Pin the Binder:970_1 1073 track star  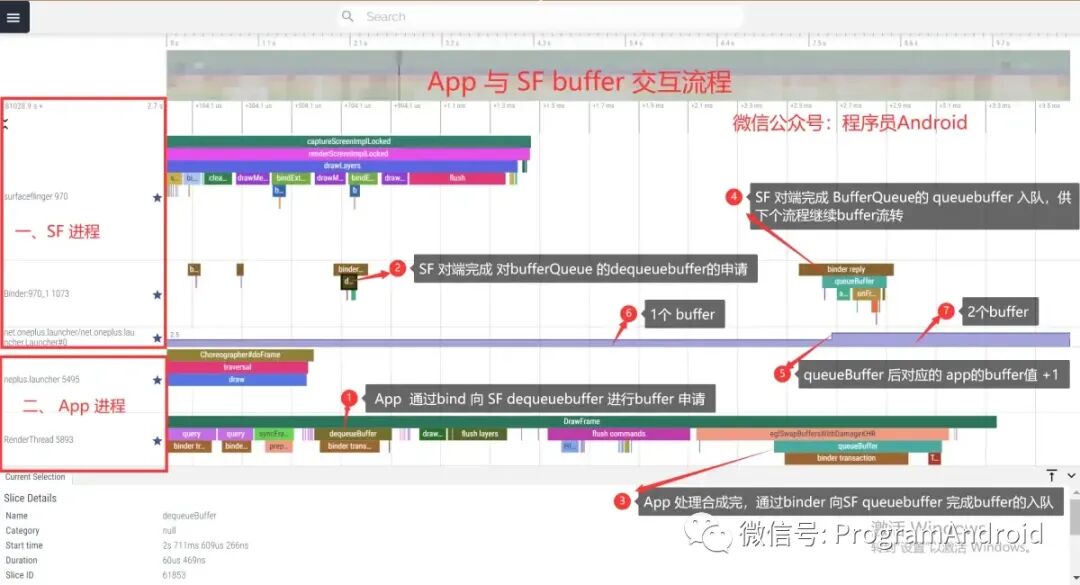point(157,295)
